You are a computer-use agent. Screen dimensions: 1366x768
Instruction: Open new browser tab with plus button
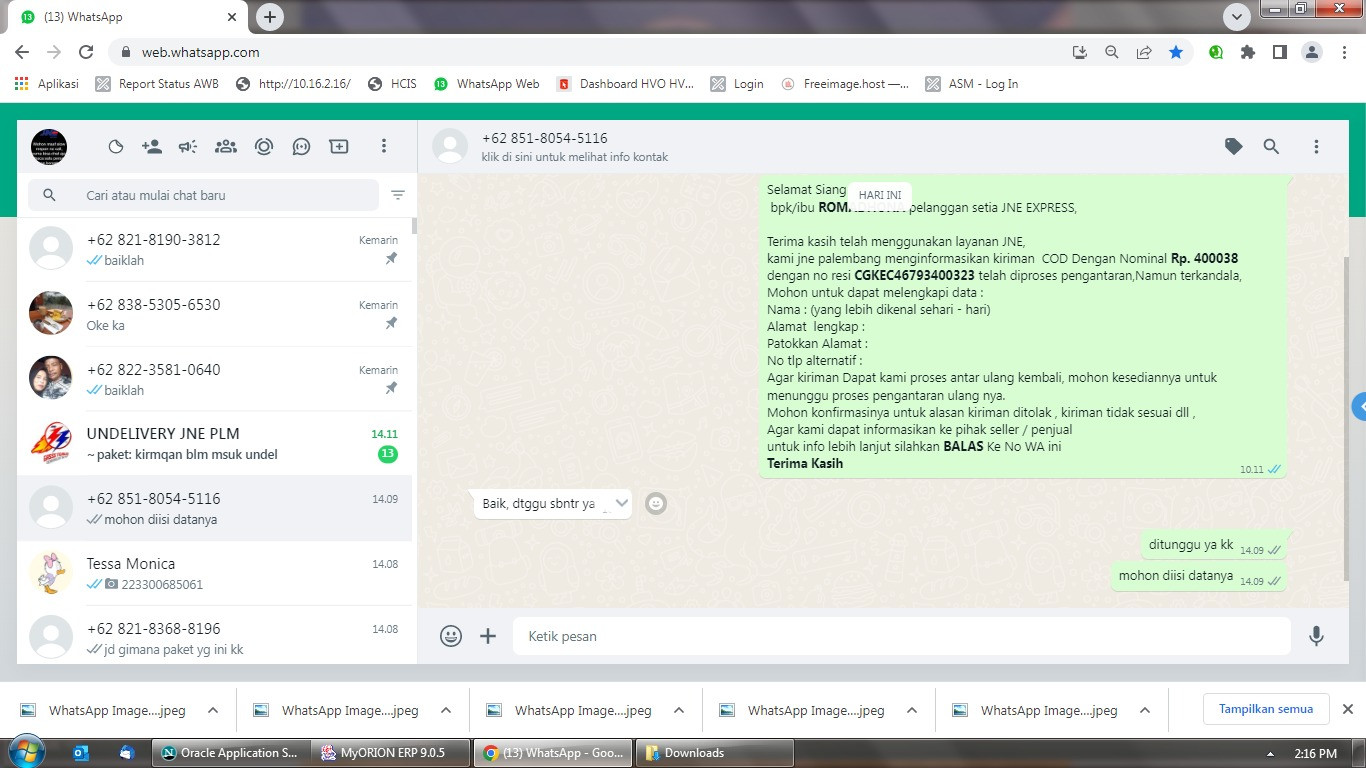270,17
